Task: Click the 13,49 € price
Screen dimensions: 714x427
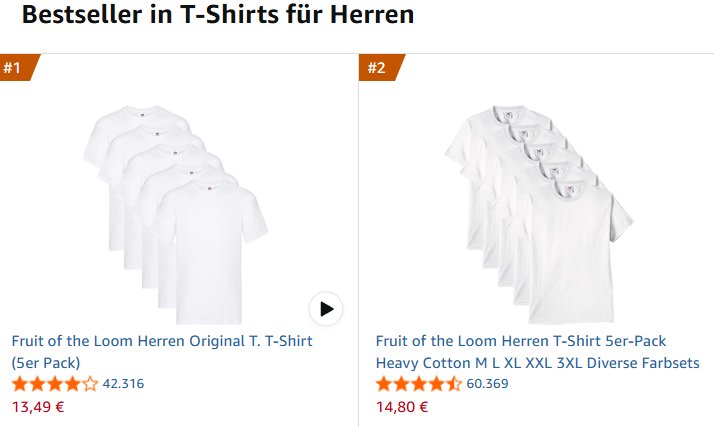Action: click(x=38, y=407)
